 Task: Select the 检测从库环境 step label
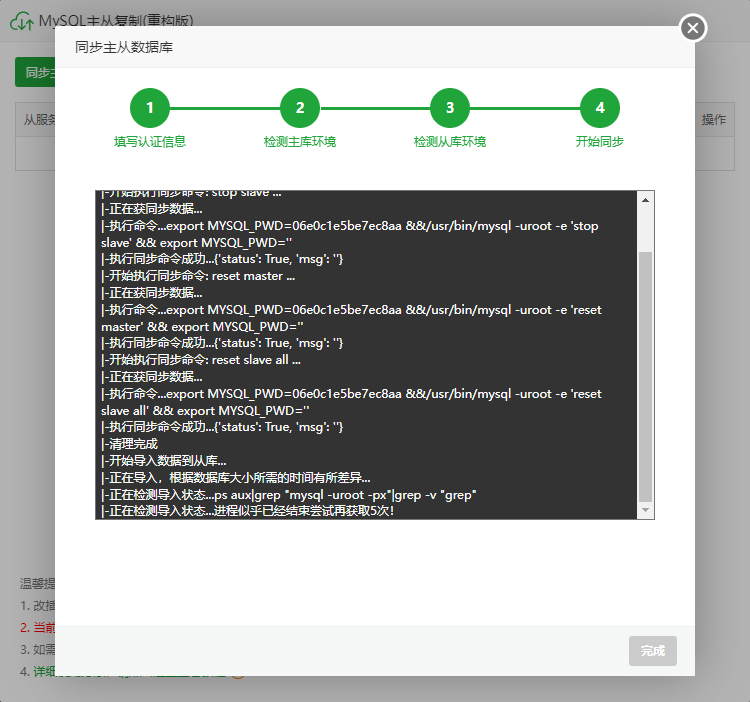tap(450, 142)
